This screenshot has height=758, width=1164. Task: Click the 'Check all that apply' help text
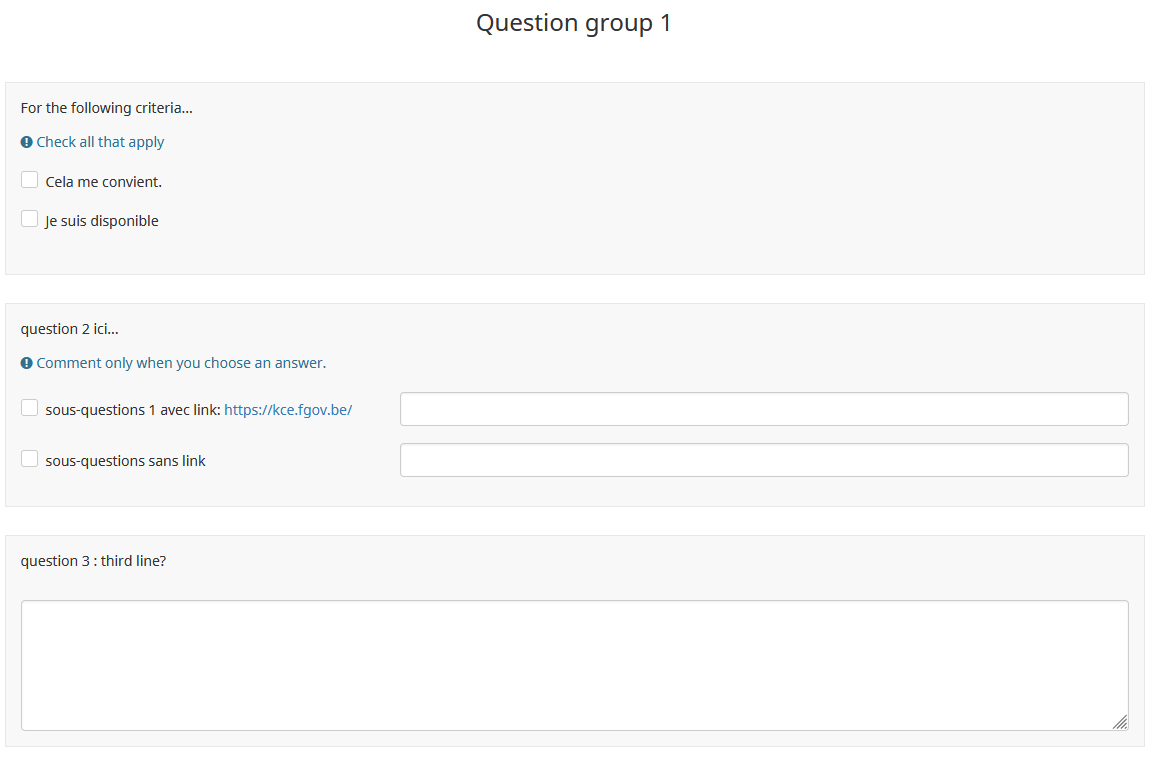click(x=100, y=142)
